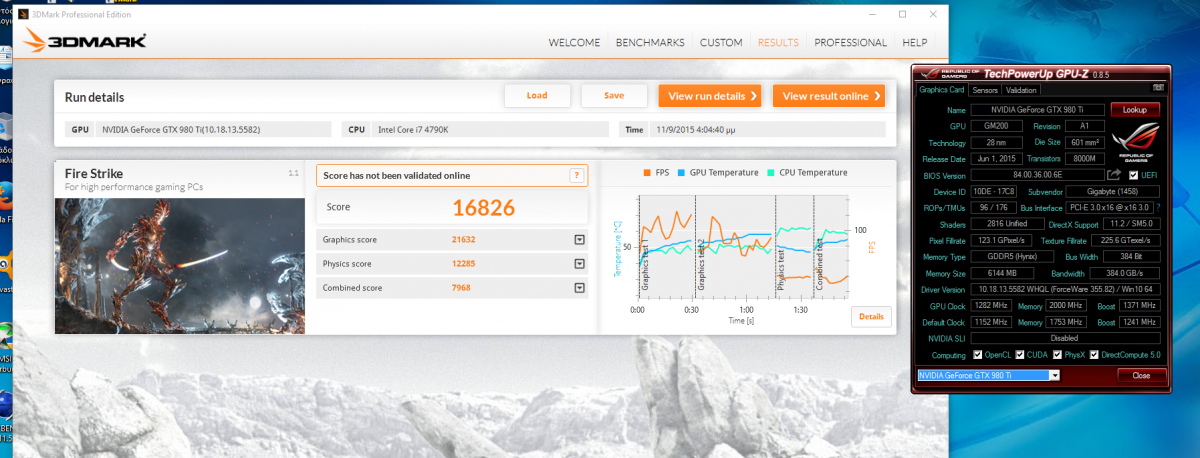Click the Memory Size value 6144 MB
The width and height of the screenshot is (1200, 458).
click(x=1000, y=272)
